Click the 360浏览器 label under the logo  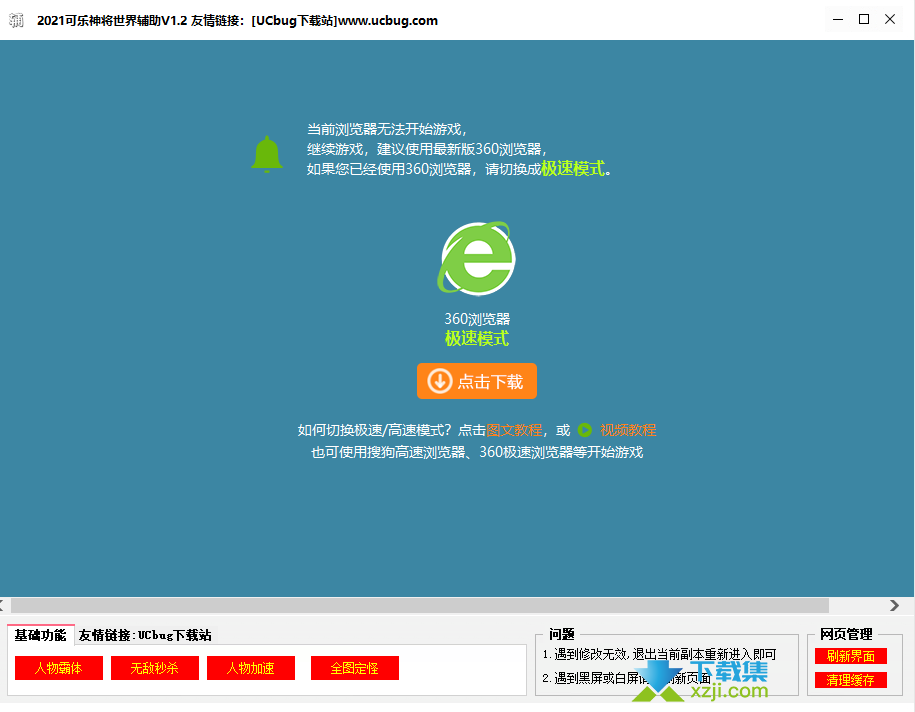tap(477, 319)
